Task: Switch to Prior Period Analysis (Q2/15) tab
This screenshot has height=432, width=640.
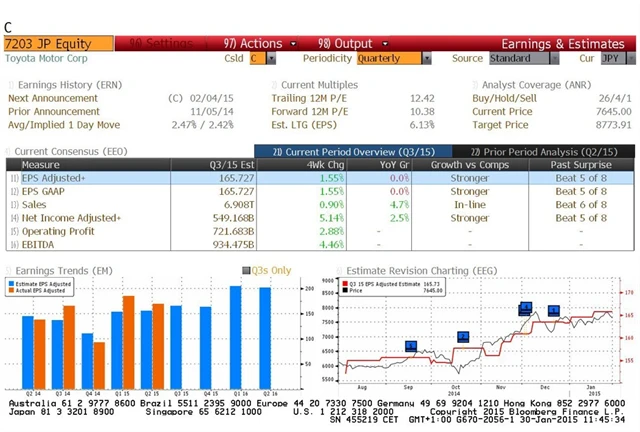Action: (x=543, y=152)
